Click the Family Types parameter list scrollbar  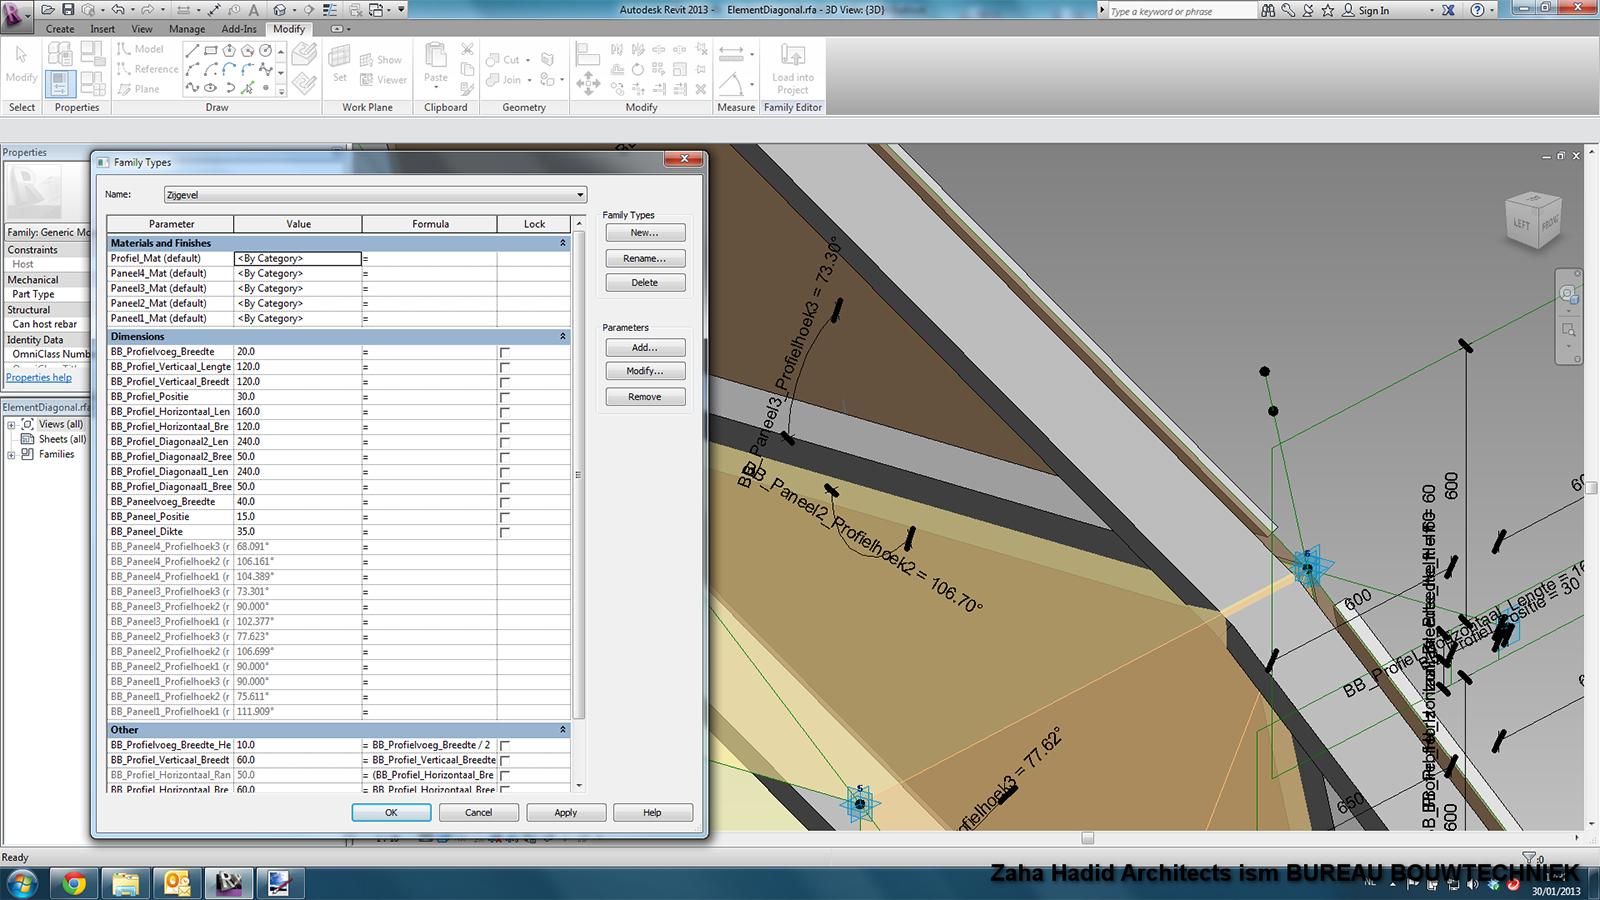[579, 474]
